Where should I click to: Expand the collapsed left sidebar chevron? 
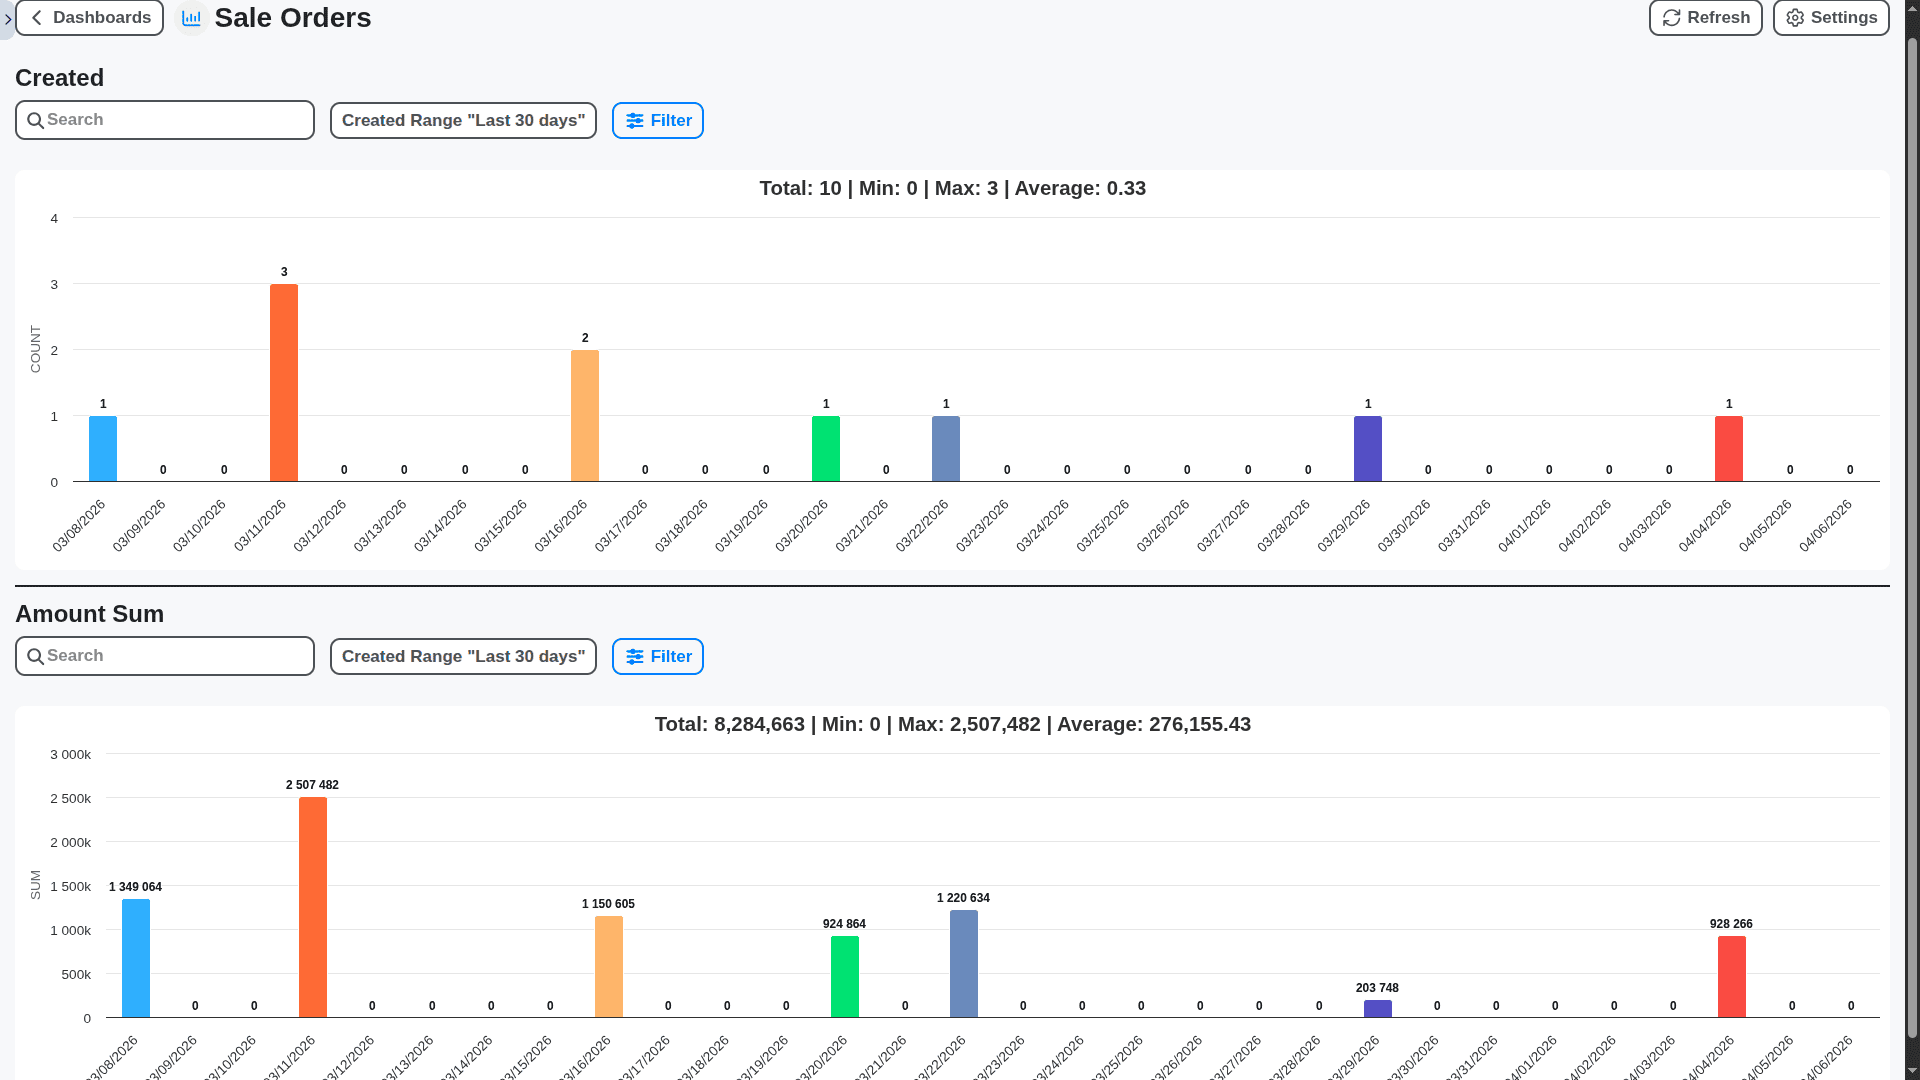click(x=8, y=18)
